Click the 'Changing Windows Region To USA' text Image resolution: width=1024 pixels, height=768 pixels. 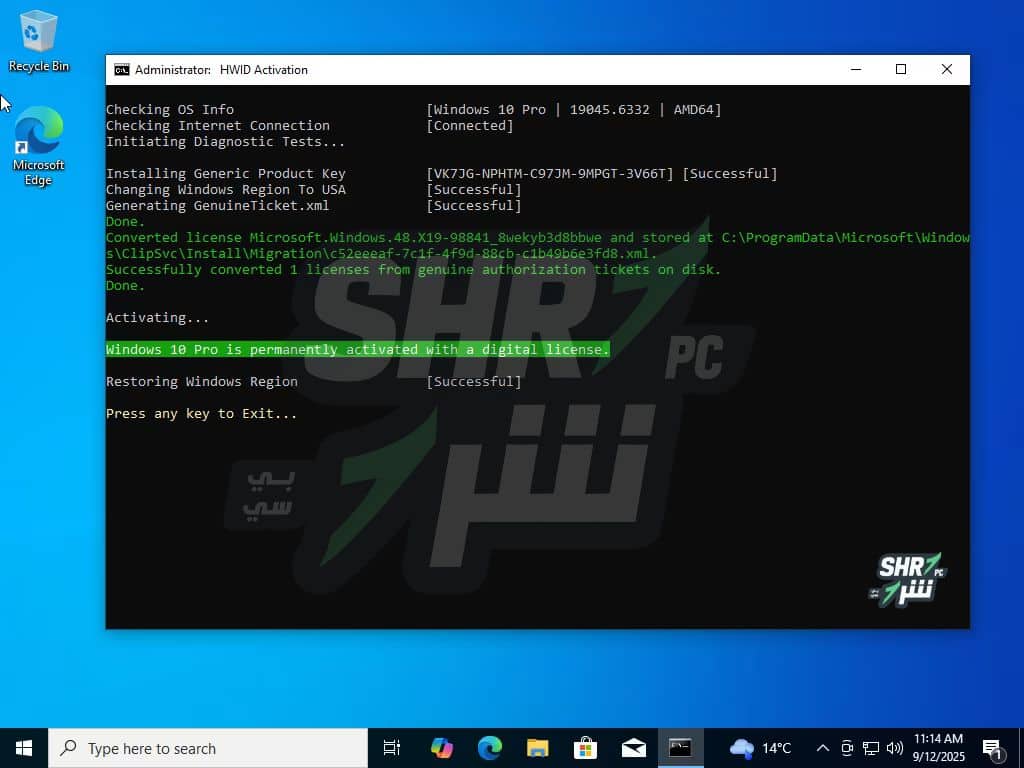226,190
